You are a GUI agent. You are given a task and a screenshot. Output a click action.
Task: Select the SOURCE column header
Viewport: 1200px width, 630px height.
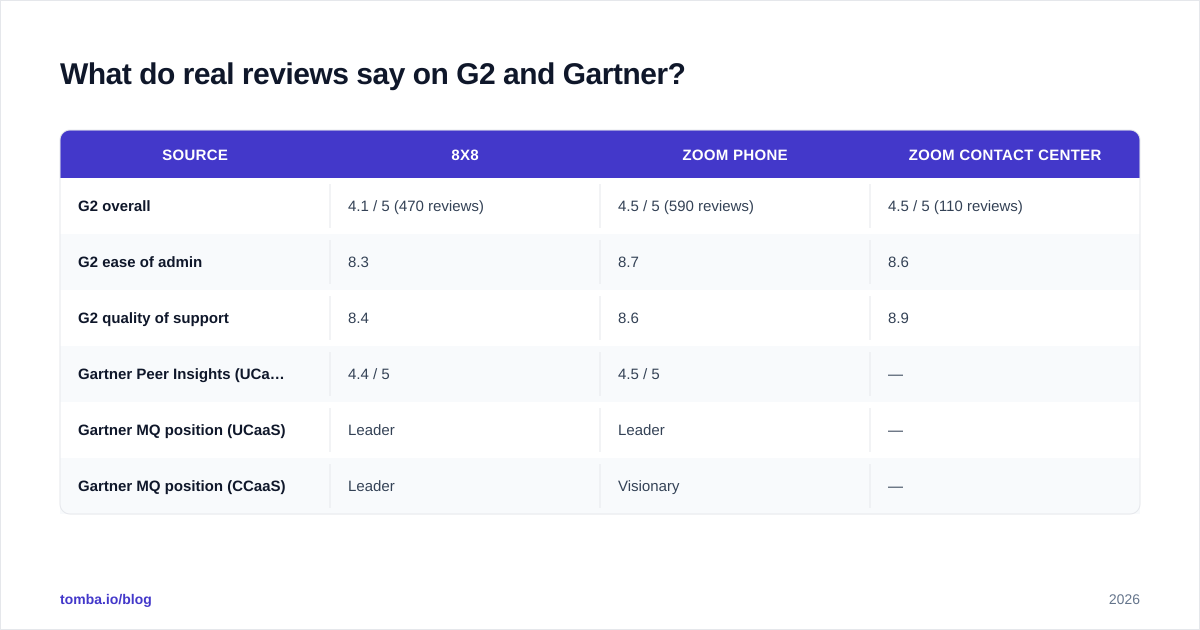[195, 155]
